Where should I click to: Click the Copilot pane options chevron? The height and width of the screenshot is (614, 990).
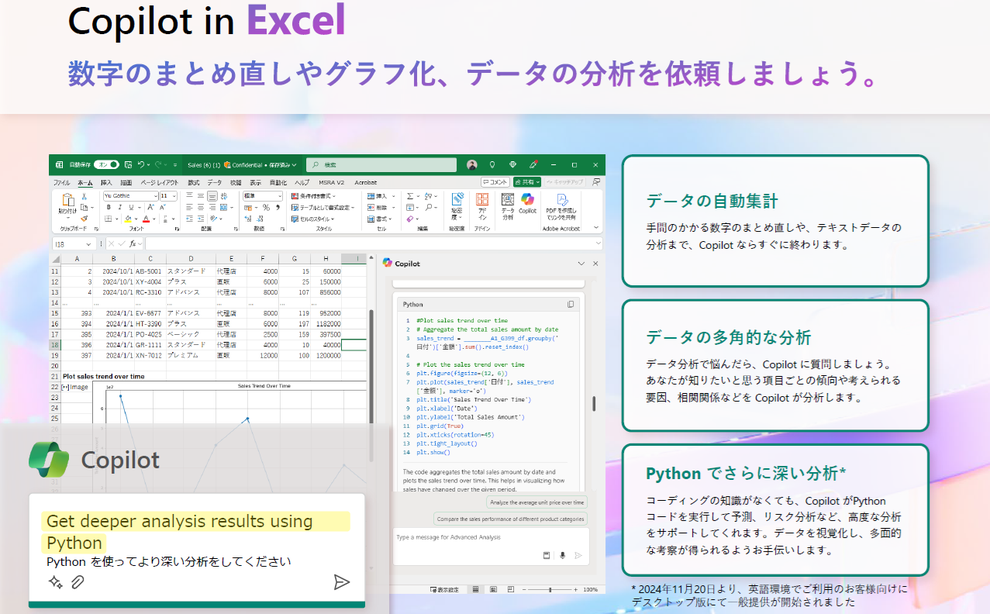point(581,263)
